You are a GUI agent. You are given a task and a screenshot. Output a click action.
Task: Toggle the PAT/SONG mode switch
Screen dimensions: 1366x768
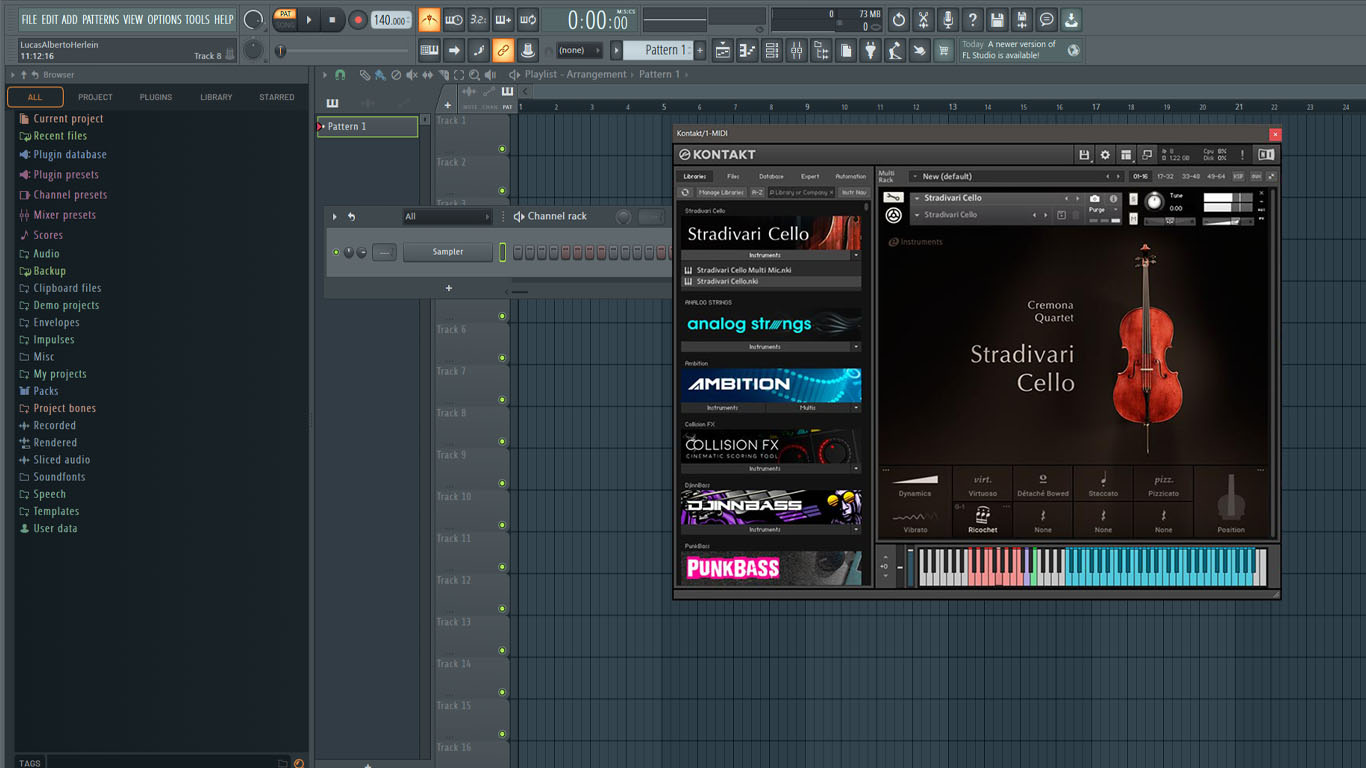pyautogui.click(x=285, y=20)
